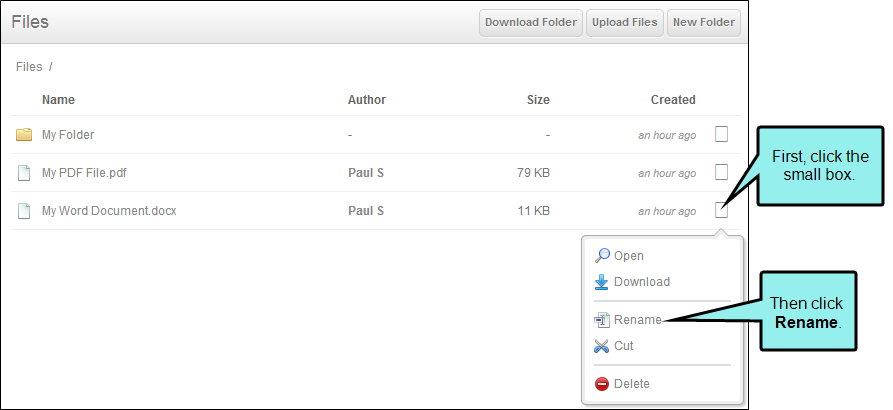Open the My Word Document.docx file name
The width and height of the screenshot is (893, 410).
(109, 211)
